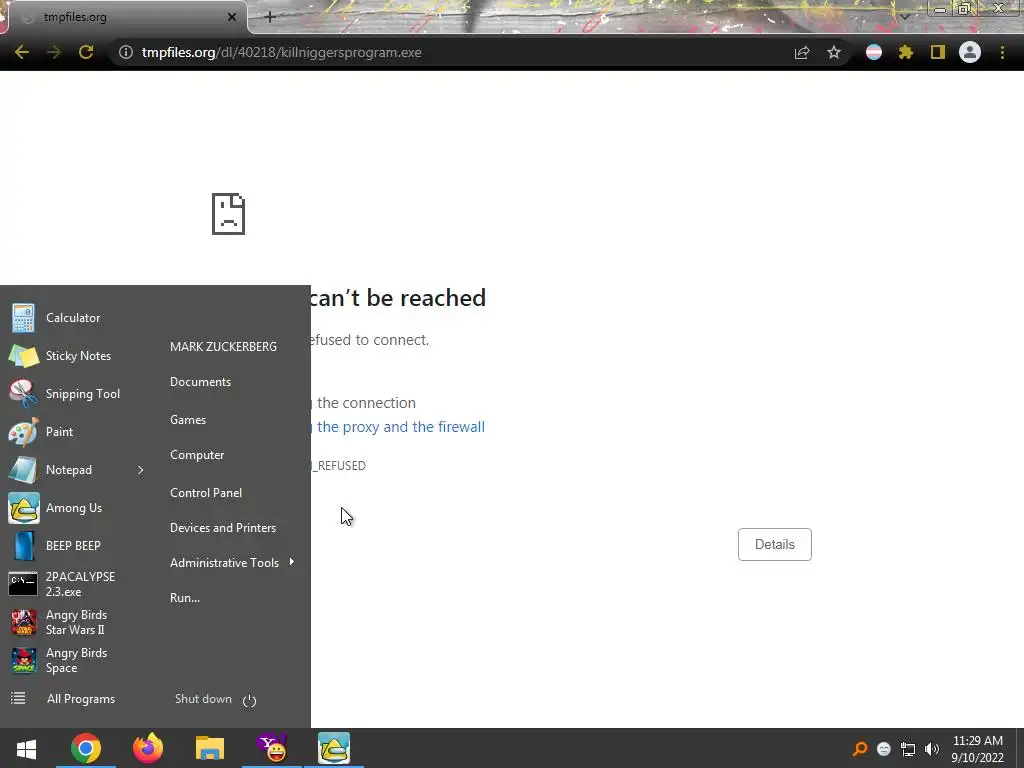Share this page using the share icon

[x=802, y=52]
